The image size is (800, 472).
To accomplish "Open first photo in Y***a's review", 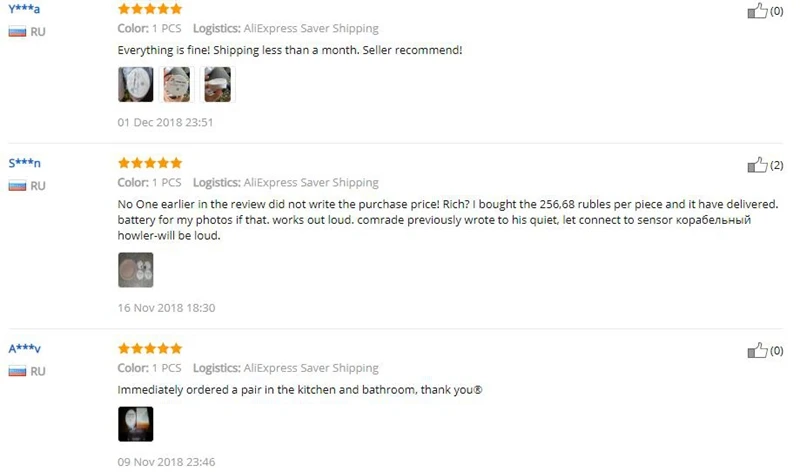I will [136, 84].
